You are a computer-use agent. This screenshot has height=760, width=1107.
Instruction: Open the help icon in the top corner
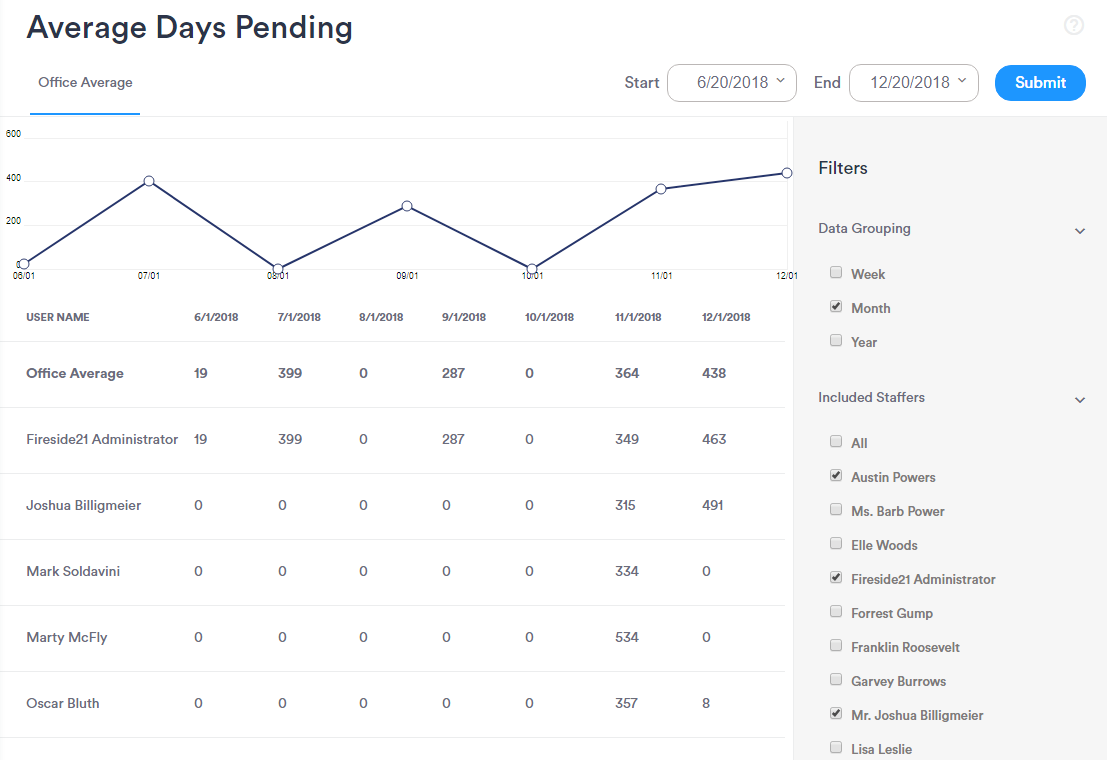[x=1074, y=25]
